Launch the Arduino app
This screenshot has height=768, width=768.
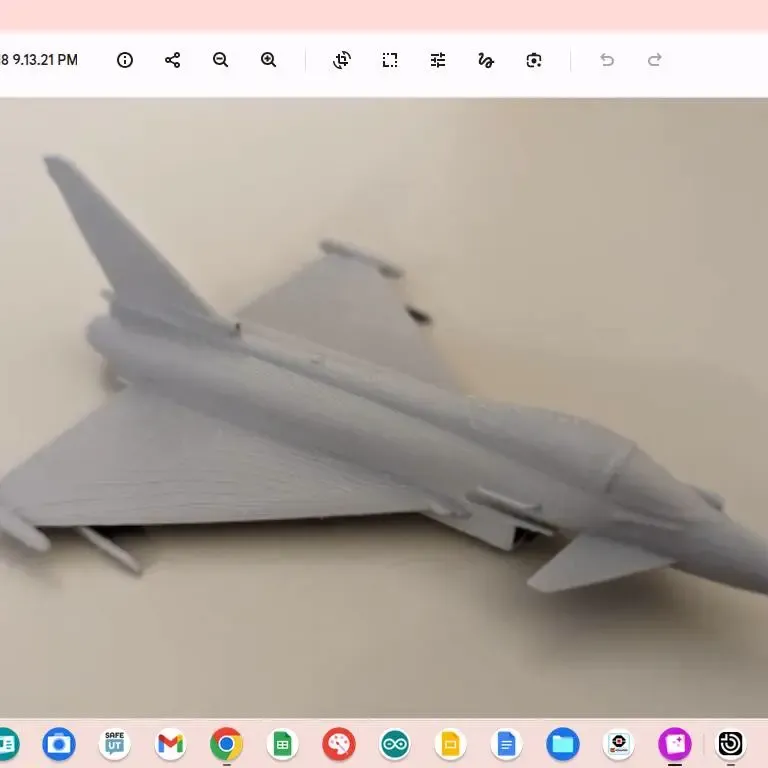(395, 744)
